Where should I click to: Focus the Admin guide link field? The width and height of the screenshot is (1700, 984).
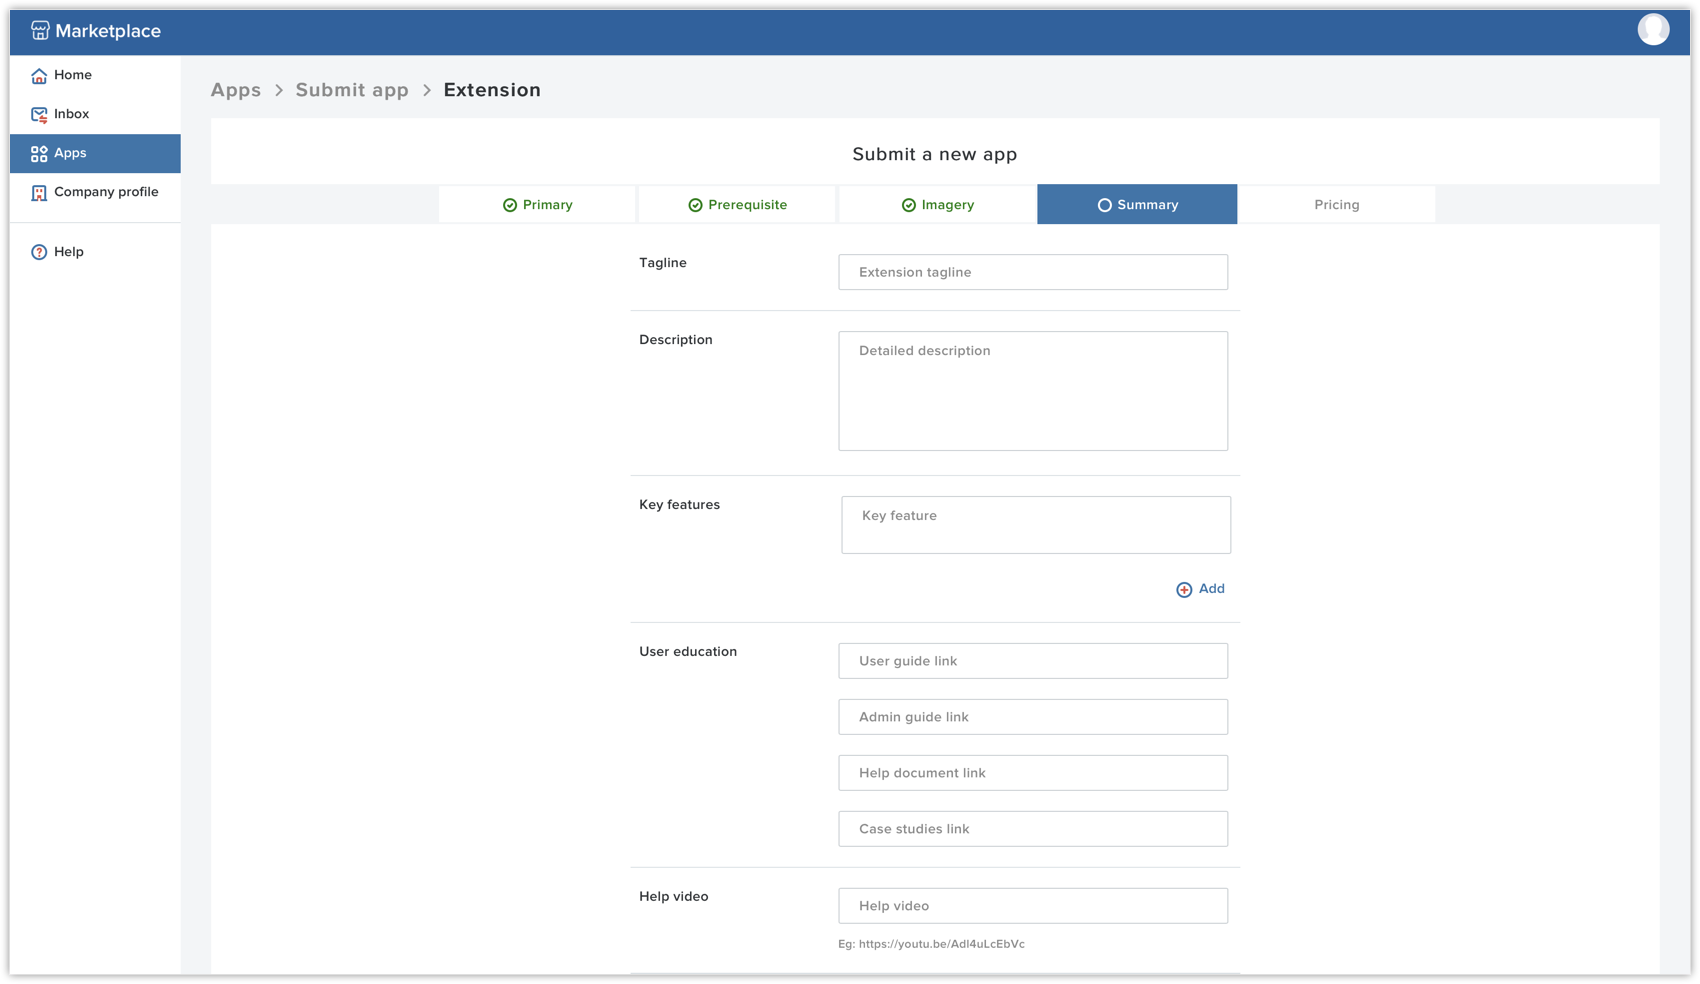(x=1033, y=717)
